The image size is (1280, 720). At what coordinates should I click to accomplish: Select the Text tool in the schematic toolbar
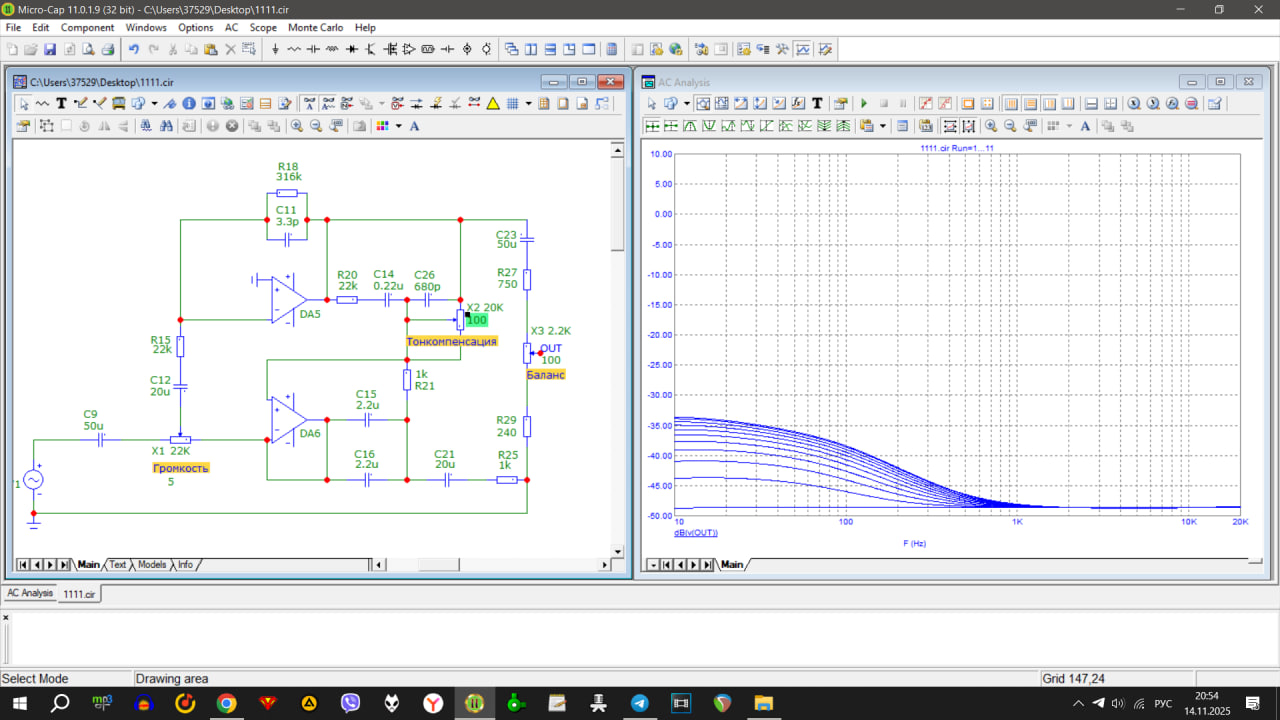point(61,103)
